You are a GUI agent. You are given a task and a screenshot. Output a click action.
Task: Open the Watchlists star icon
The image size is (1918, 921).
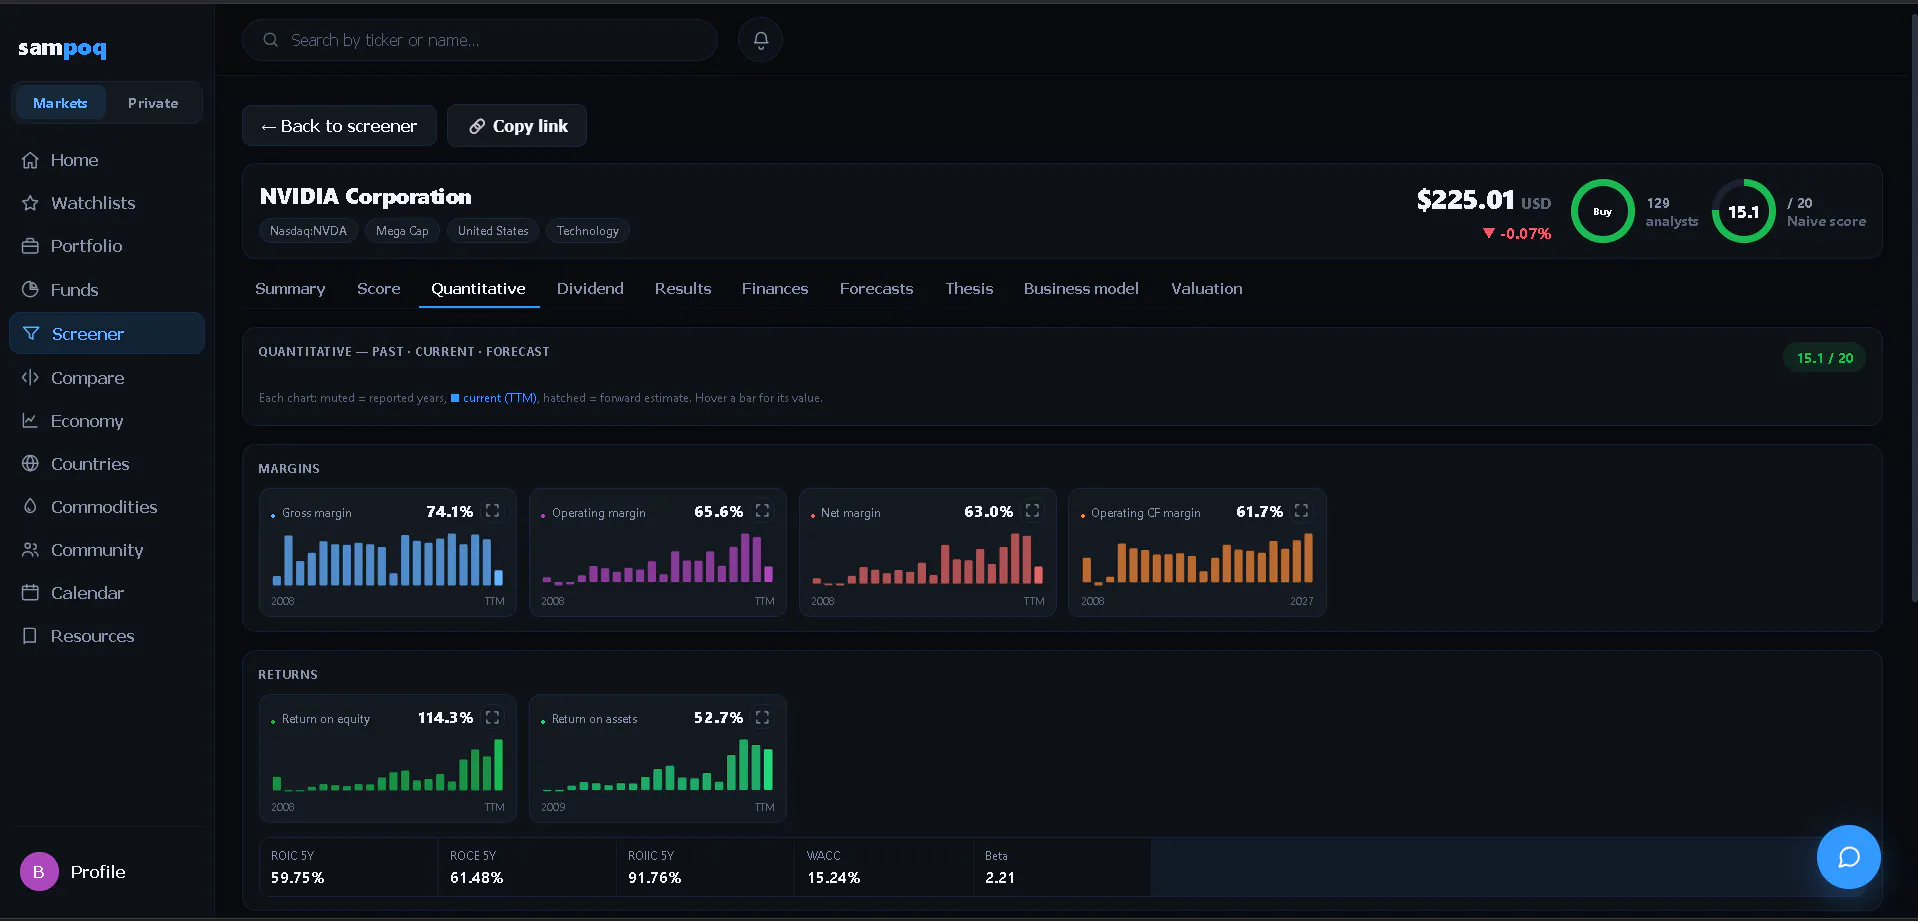click(x=30, y=203)
